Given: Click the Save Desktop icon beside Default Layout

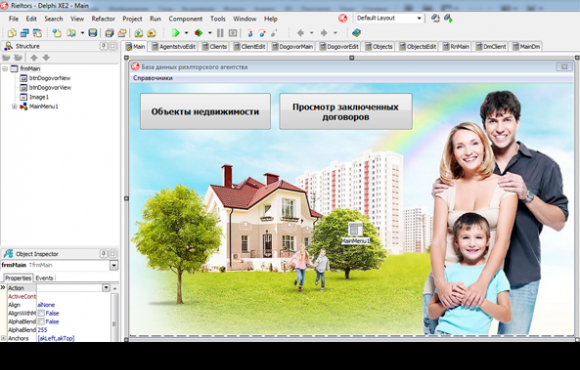Looking at the screenshot, I should [435, 18].
